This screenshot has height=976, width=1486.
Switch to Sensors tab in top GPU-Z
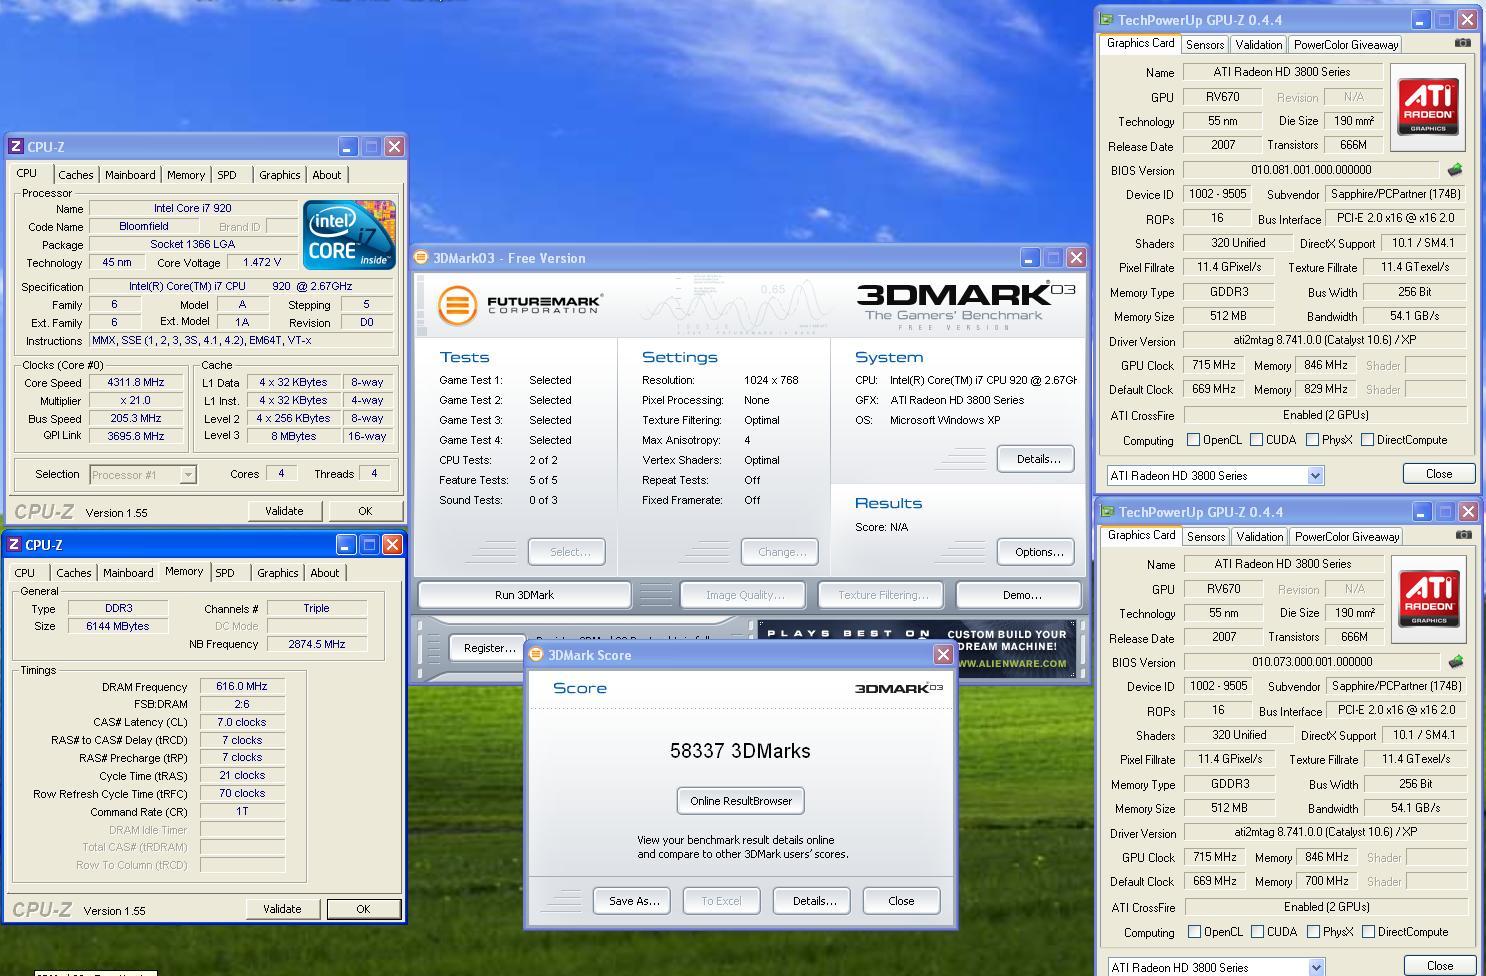tap(1205, 44)
